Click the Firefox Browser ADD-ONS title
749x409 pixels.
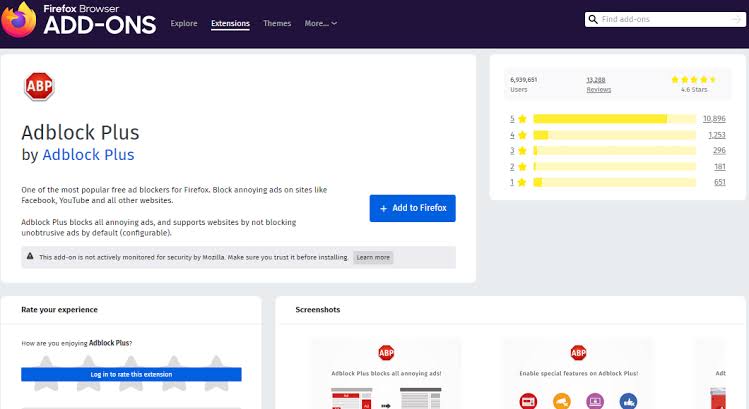click(x=99, y=20)
